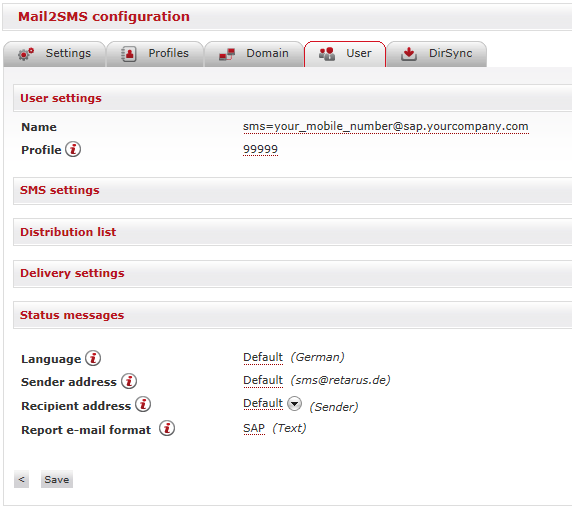This screenshot has height=511, width=572.
Task: Collapse the Status messages section header
Action: (293, 315)
